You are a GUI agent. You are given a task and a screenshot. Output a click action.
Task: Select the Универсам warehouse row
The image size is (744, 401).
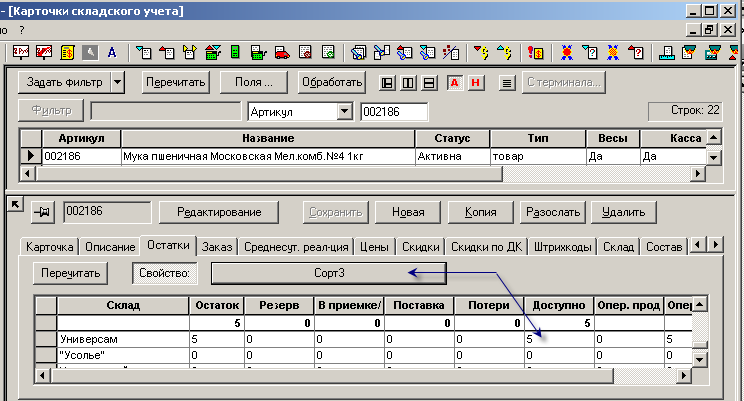tap(364, 339)
